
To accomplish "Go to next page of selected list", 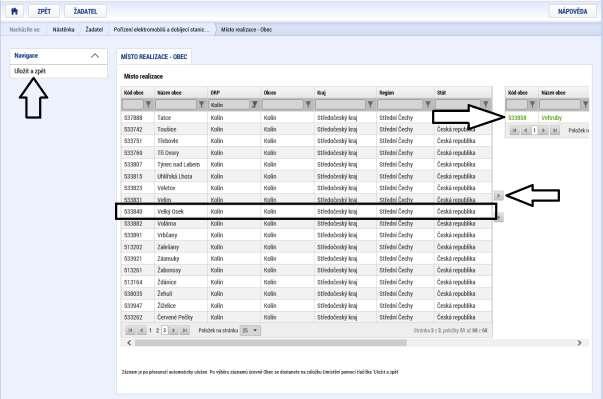I will coord(543,131).
